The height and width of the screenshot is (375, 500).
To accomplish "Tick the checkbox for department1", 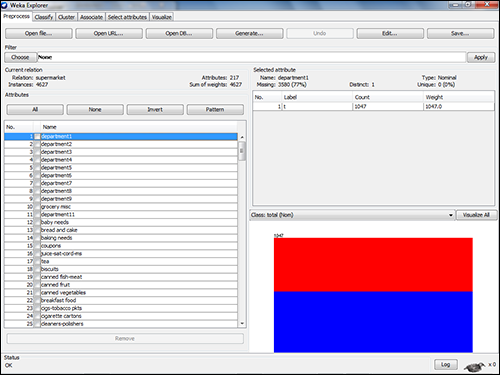I will coord(37,136).
